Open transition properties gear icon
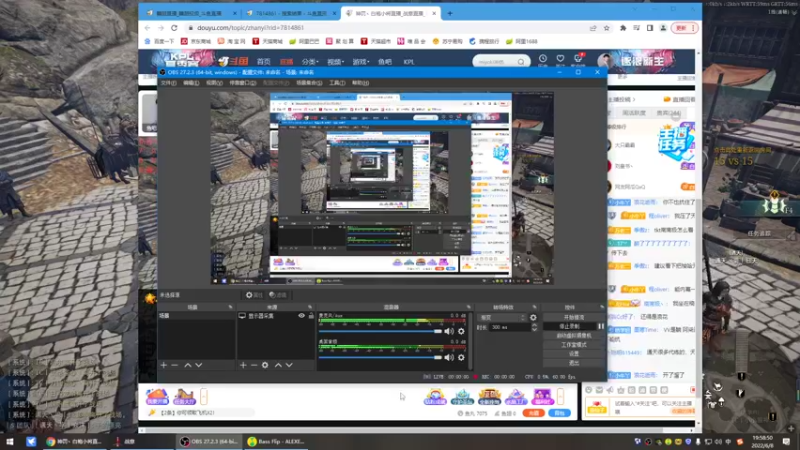 533,317
